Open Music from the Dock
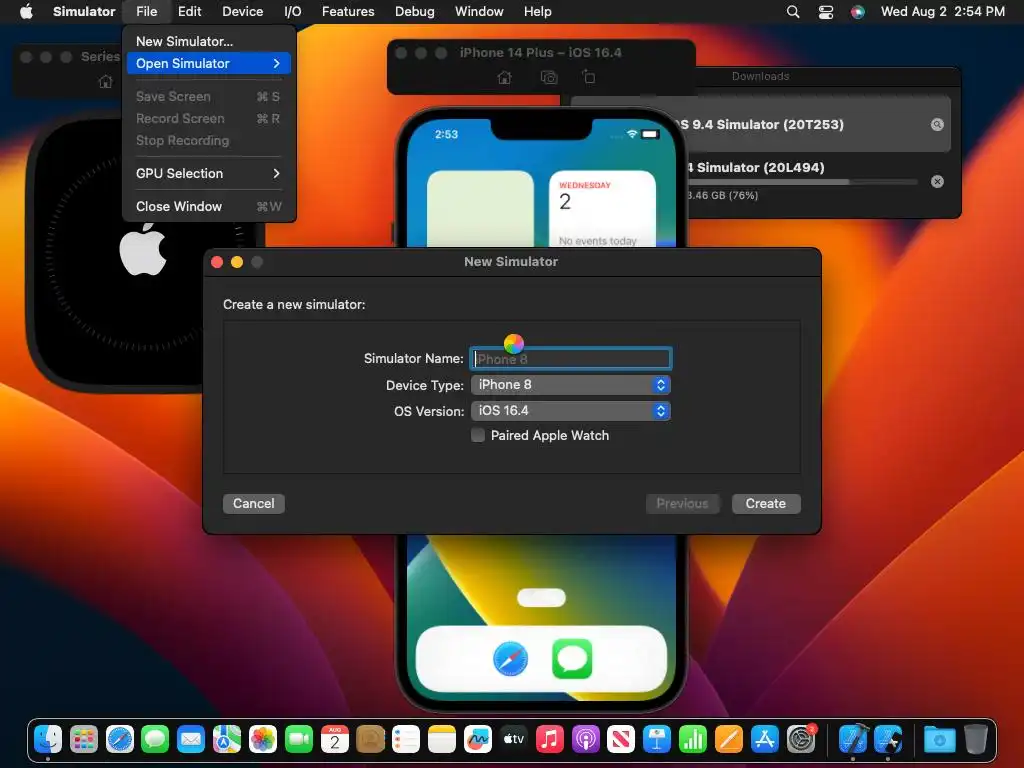The width and height of the screenshot is (1024, 768). pyautogui.click(x=550, y=739)
